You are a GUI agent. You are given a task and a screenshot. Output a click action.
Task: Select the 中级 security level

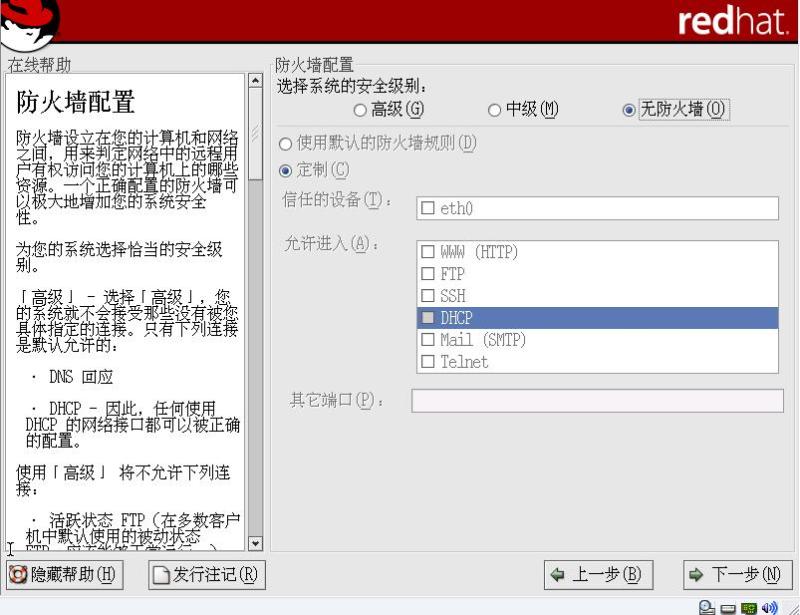click(494, 110)
